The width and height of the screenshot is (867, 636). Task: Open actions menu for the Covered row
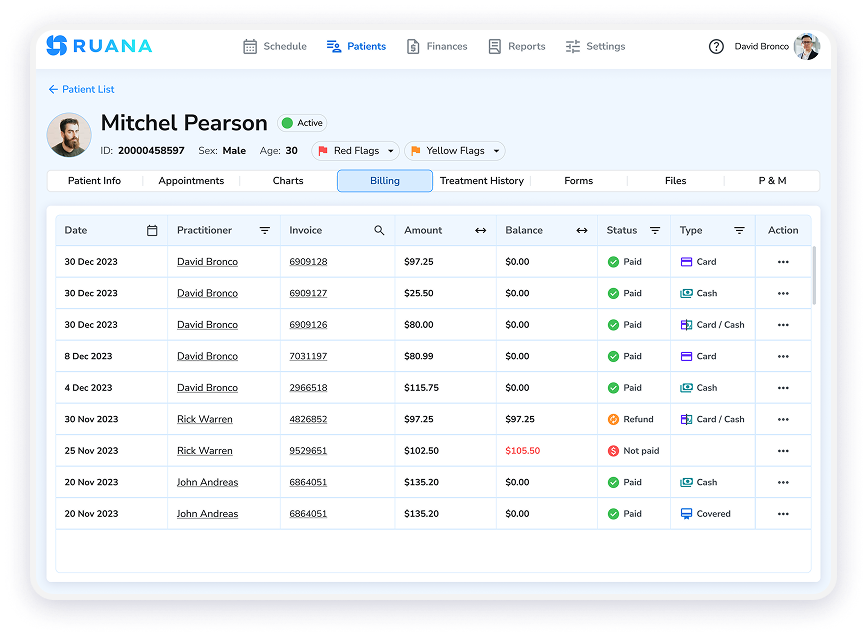(x=783, y=514)
